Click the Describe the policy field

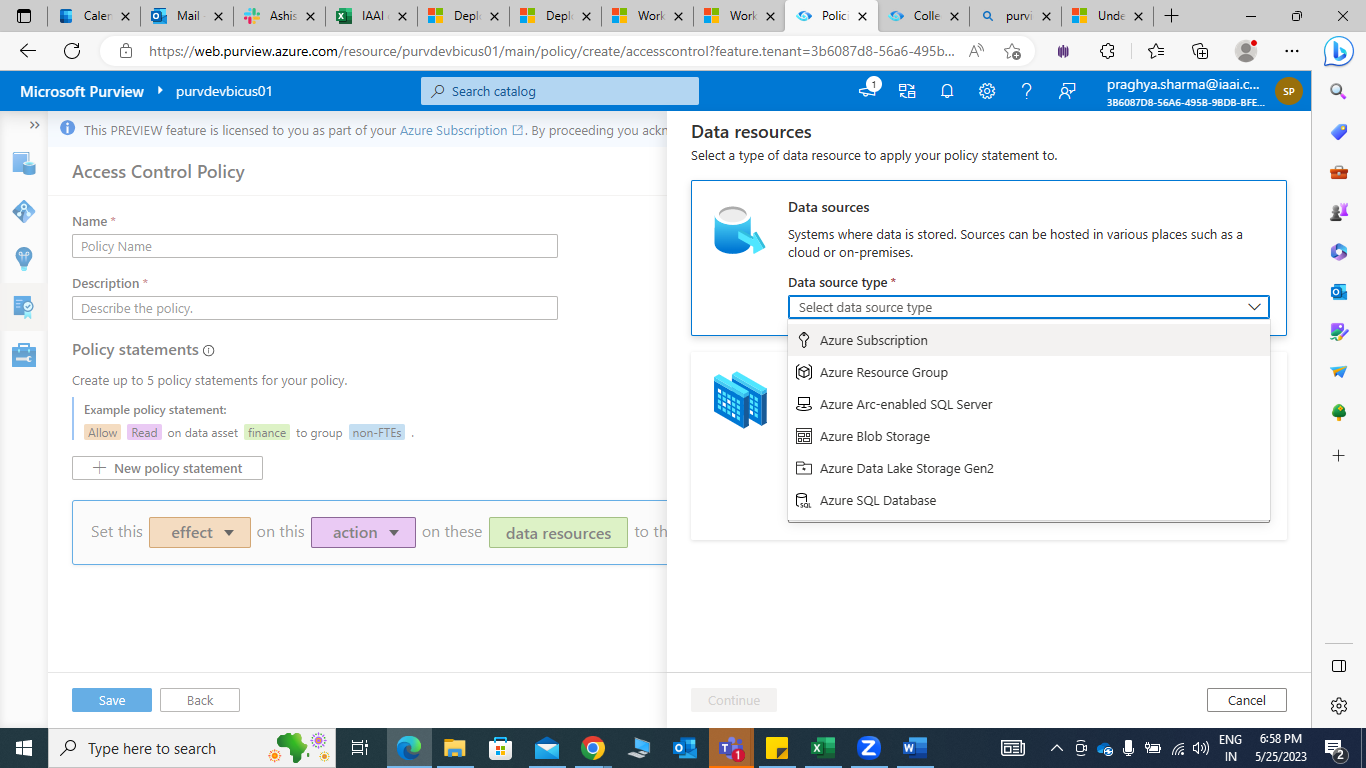pos(315,308)
